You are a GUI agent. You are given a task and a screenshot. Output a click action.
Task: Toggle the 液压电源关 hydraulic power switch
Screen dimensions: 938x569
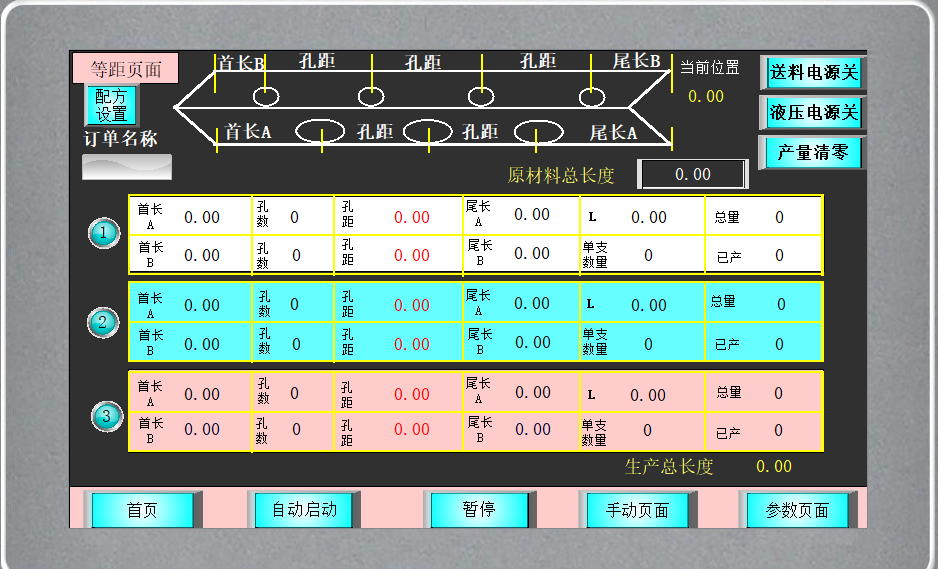click(812, 113)
